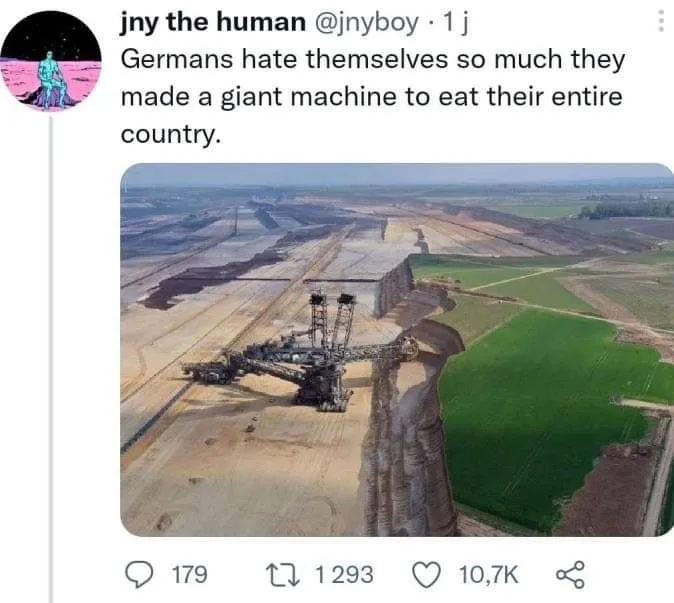The image size is (674, 603).
Task: Select the tweet text about Germans
Action: click(372, 97)
